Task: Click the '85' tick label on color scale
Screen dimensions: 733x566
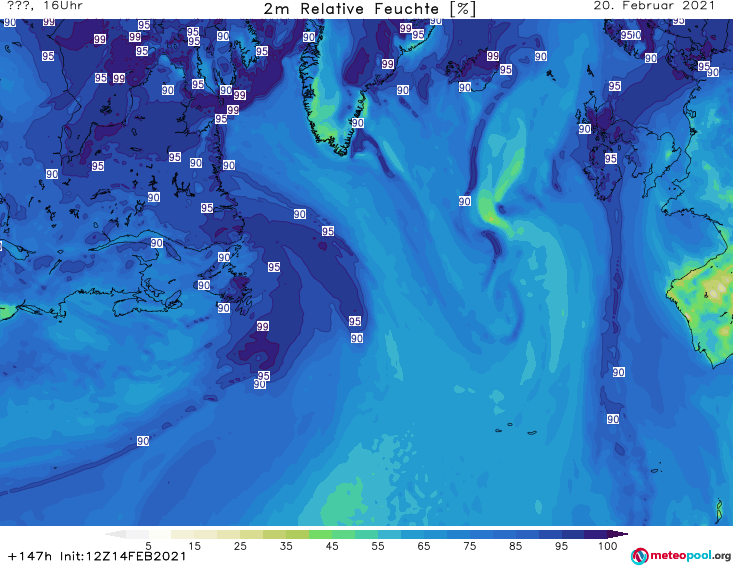Action: tap(516, 546)
